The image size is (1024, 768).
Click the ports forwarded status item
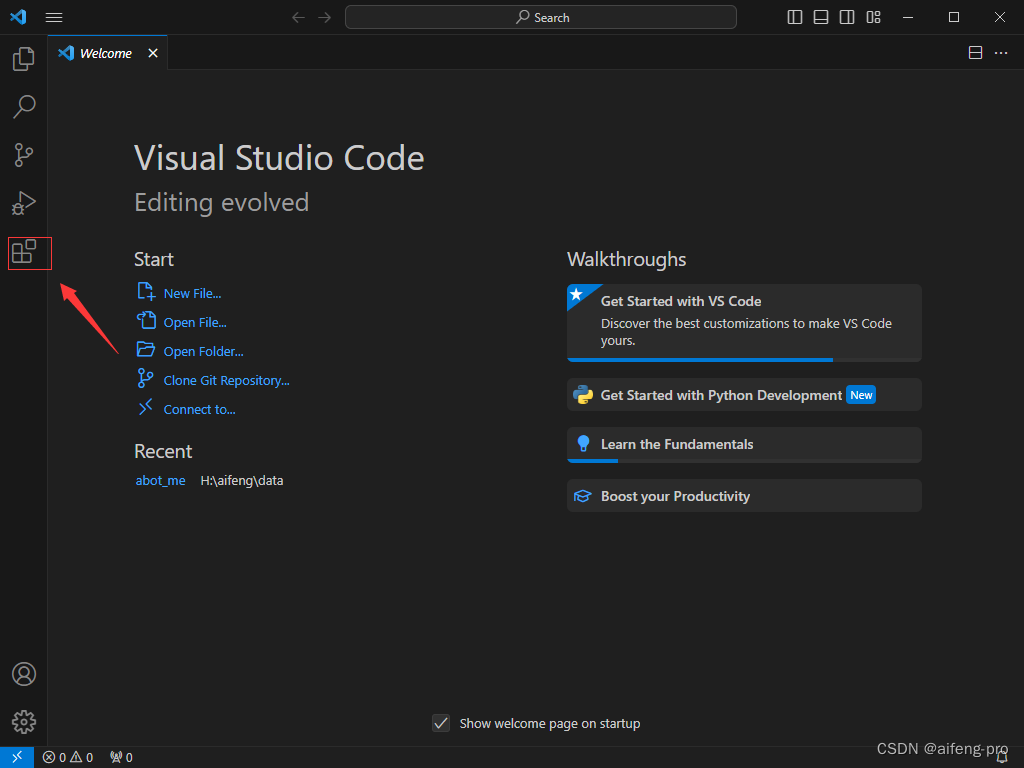click(121, 758)
